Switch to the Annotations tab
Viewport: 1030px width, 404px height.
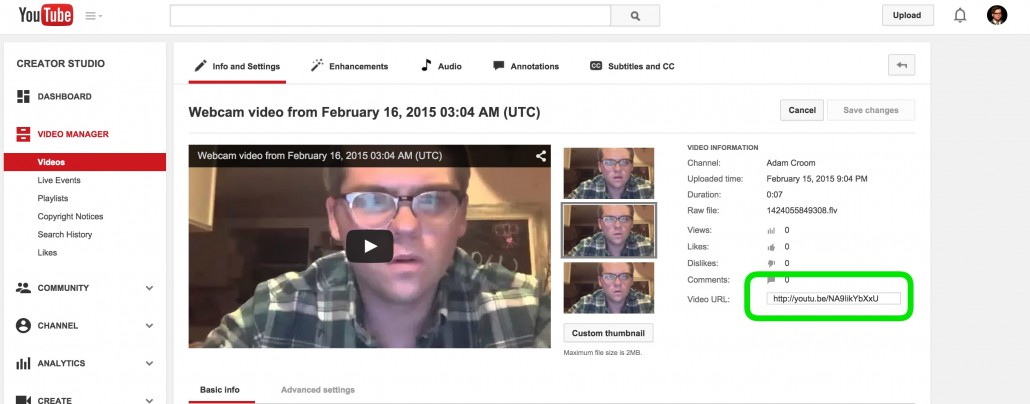(526, 66)
